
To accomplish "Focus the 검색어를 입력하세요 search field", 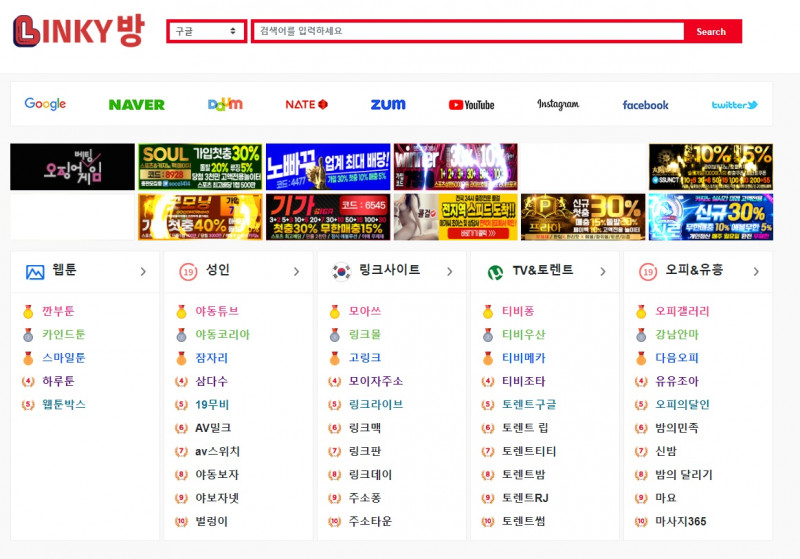I will click(467, 31).
